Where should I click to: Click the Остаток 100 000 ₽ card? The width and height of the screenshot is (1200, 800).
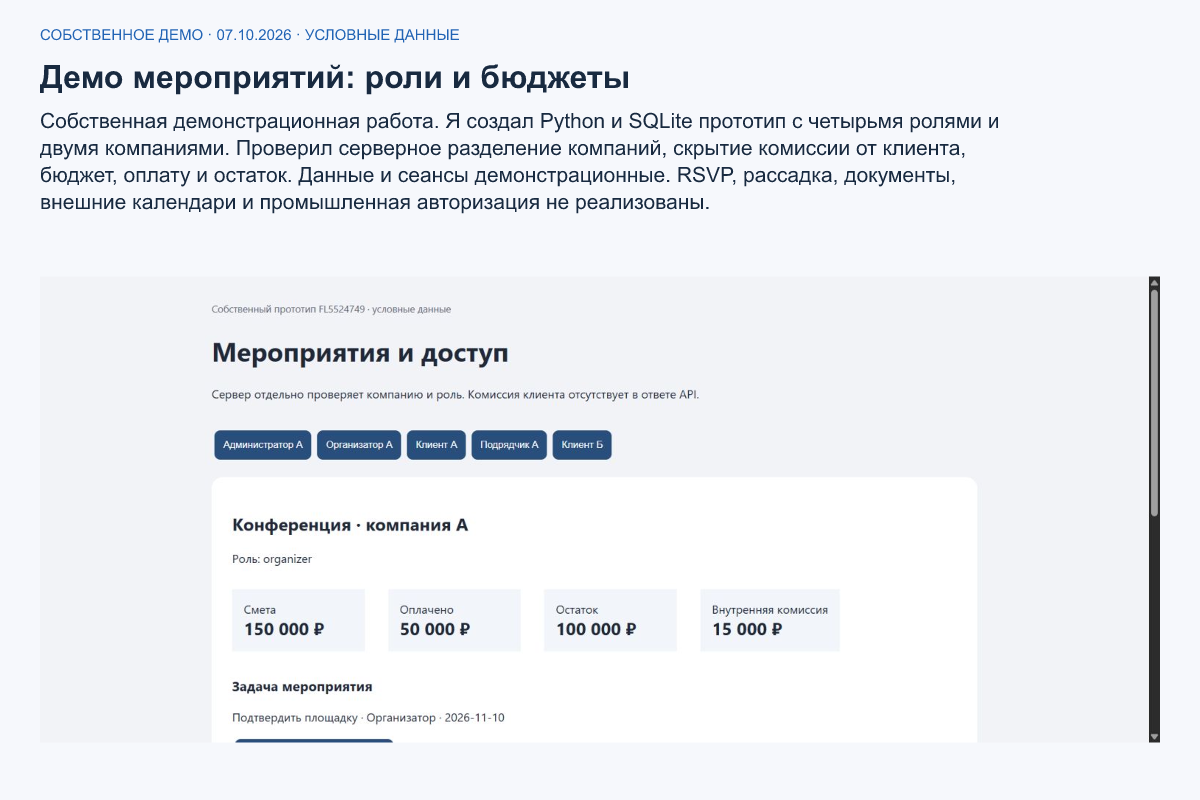tap(610, 620)
